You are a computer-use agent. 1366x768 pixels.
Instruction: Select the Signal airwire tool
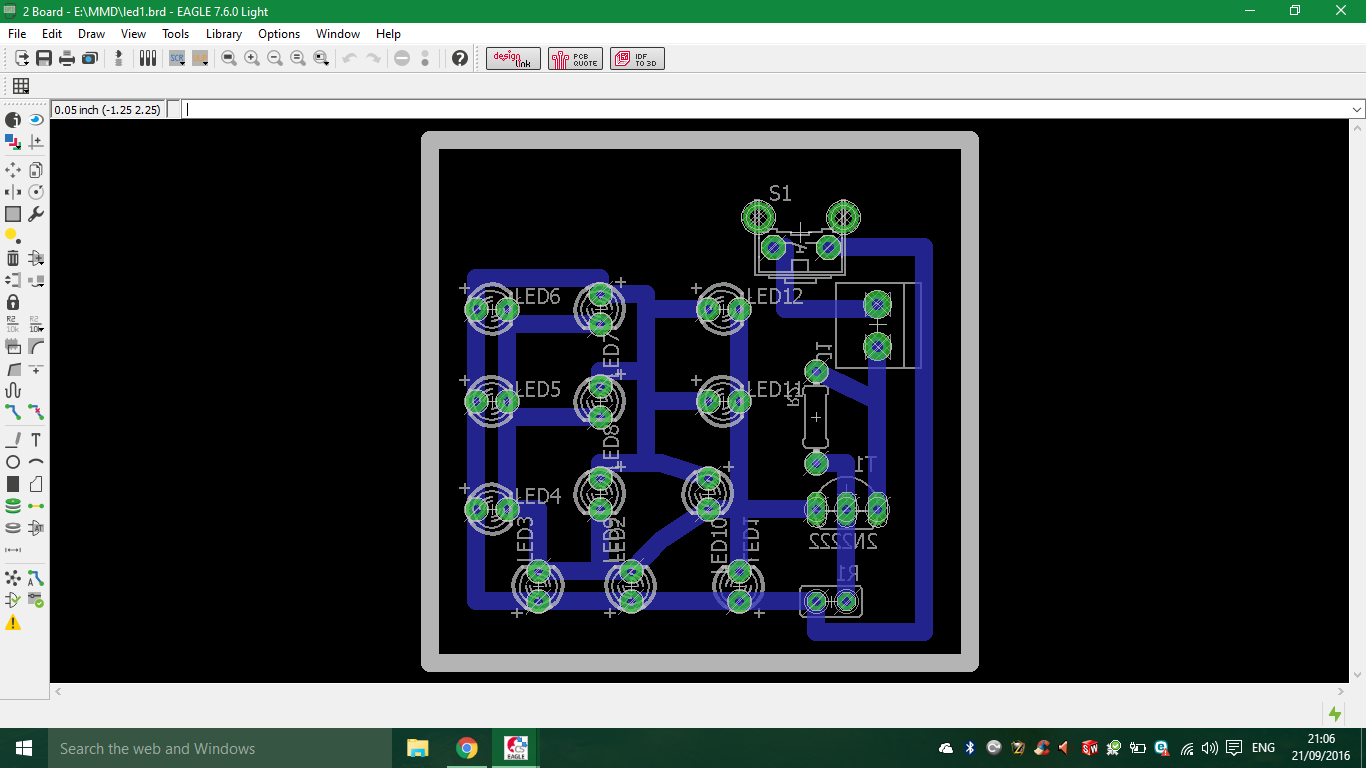(36, 506)
